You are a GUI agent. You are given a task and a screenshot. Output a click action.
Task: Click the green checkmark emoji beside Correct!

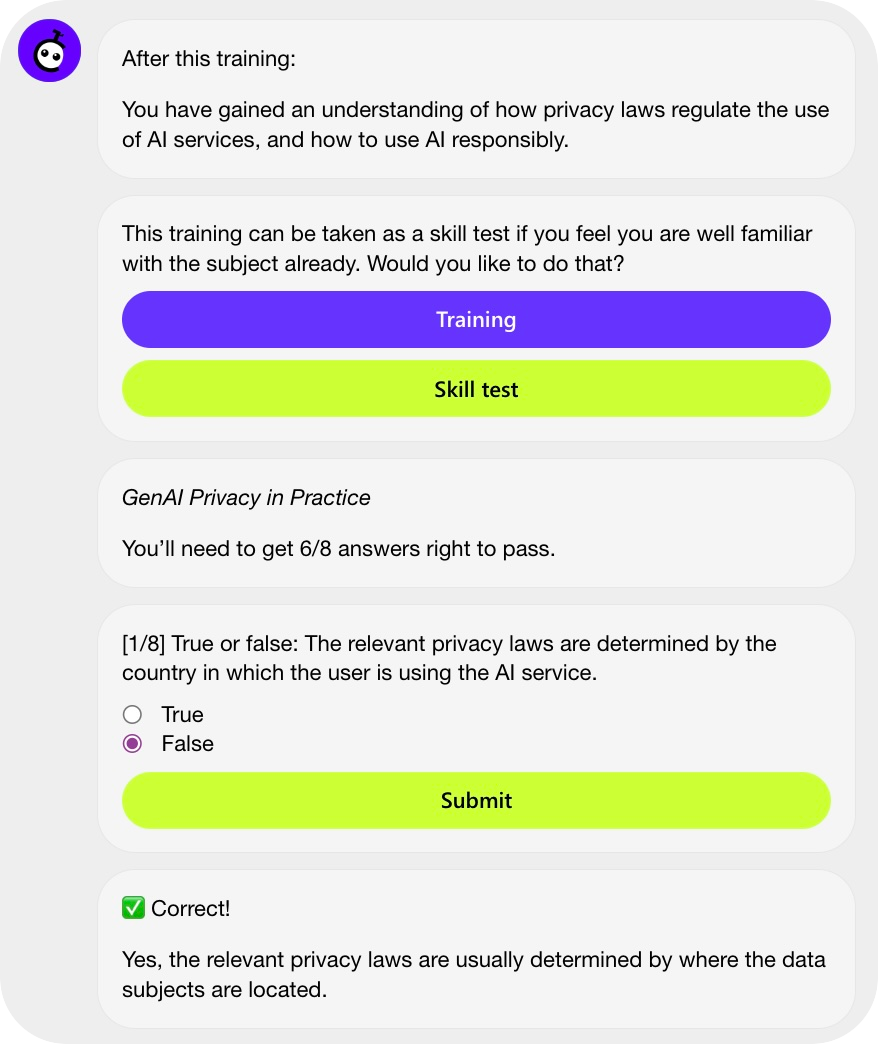point(133,908)
